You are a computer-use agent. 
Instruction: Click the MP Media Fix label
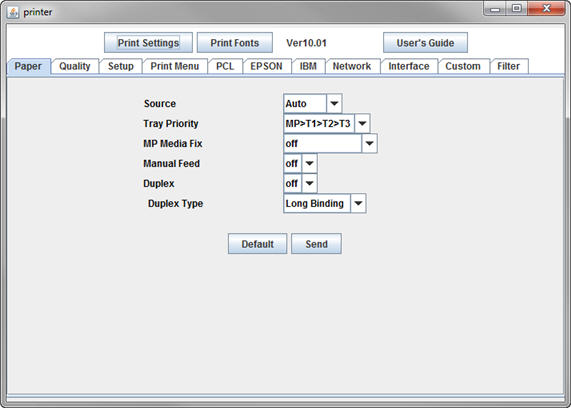[x=173, y=144]
